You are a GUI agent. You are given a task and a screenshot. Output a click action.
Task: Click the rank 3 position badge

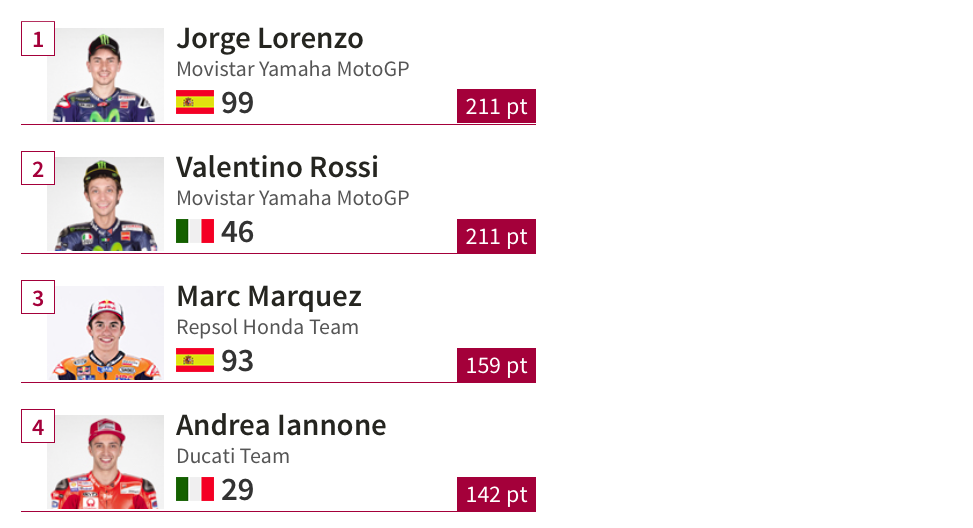click(x=38, y=298)
